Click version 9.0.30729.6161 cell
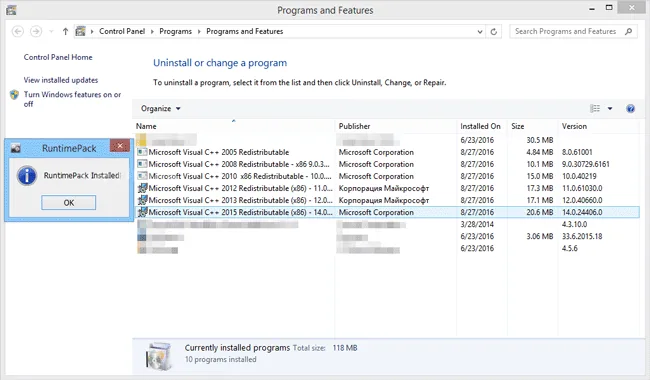650x380 pixels. tap(586, 164)
